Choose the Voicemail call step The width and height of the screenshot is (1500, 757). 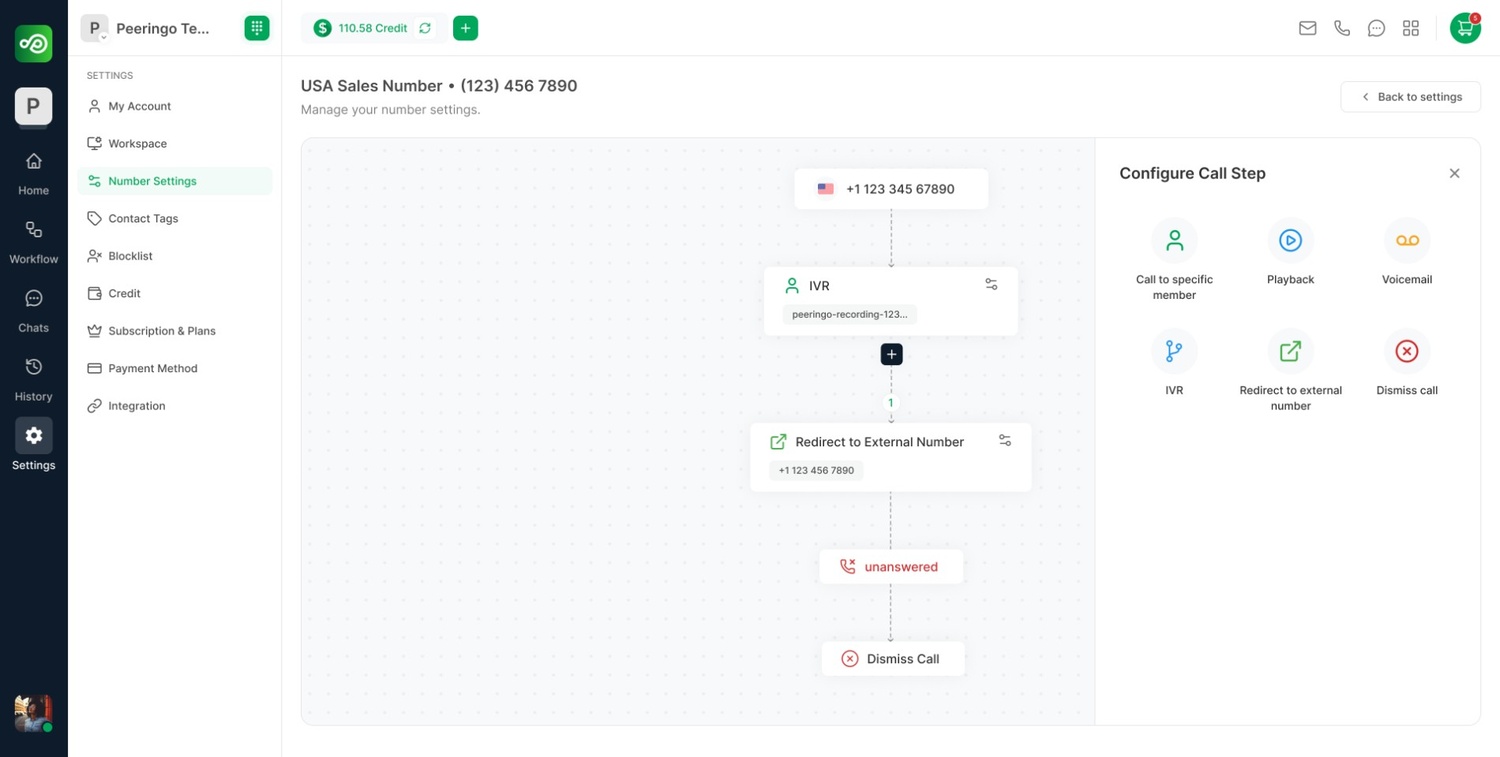pyautogui.click(x=1407, y=252)
